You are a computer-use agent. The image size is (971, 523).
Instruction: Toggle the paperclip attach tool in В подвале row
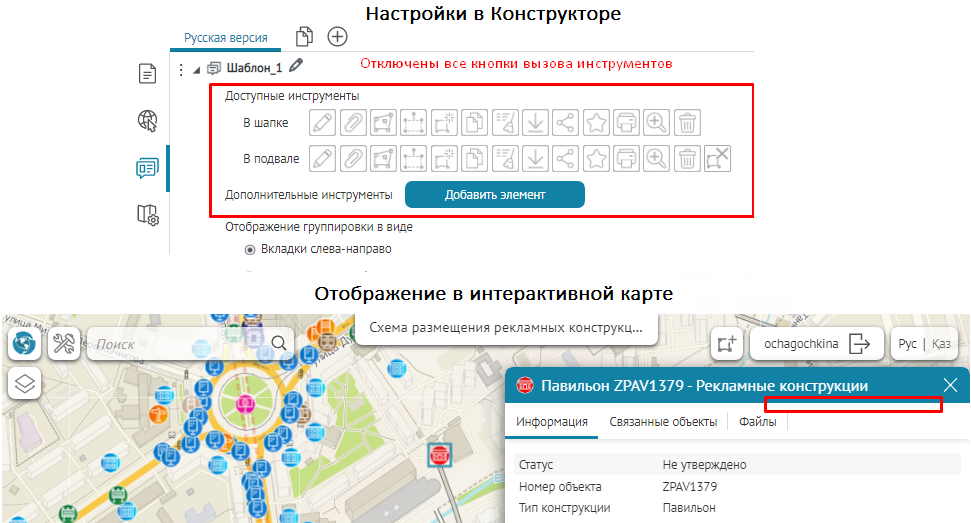point(352,158)
